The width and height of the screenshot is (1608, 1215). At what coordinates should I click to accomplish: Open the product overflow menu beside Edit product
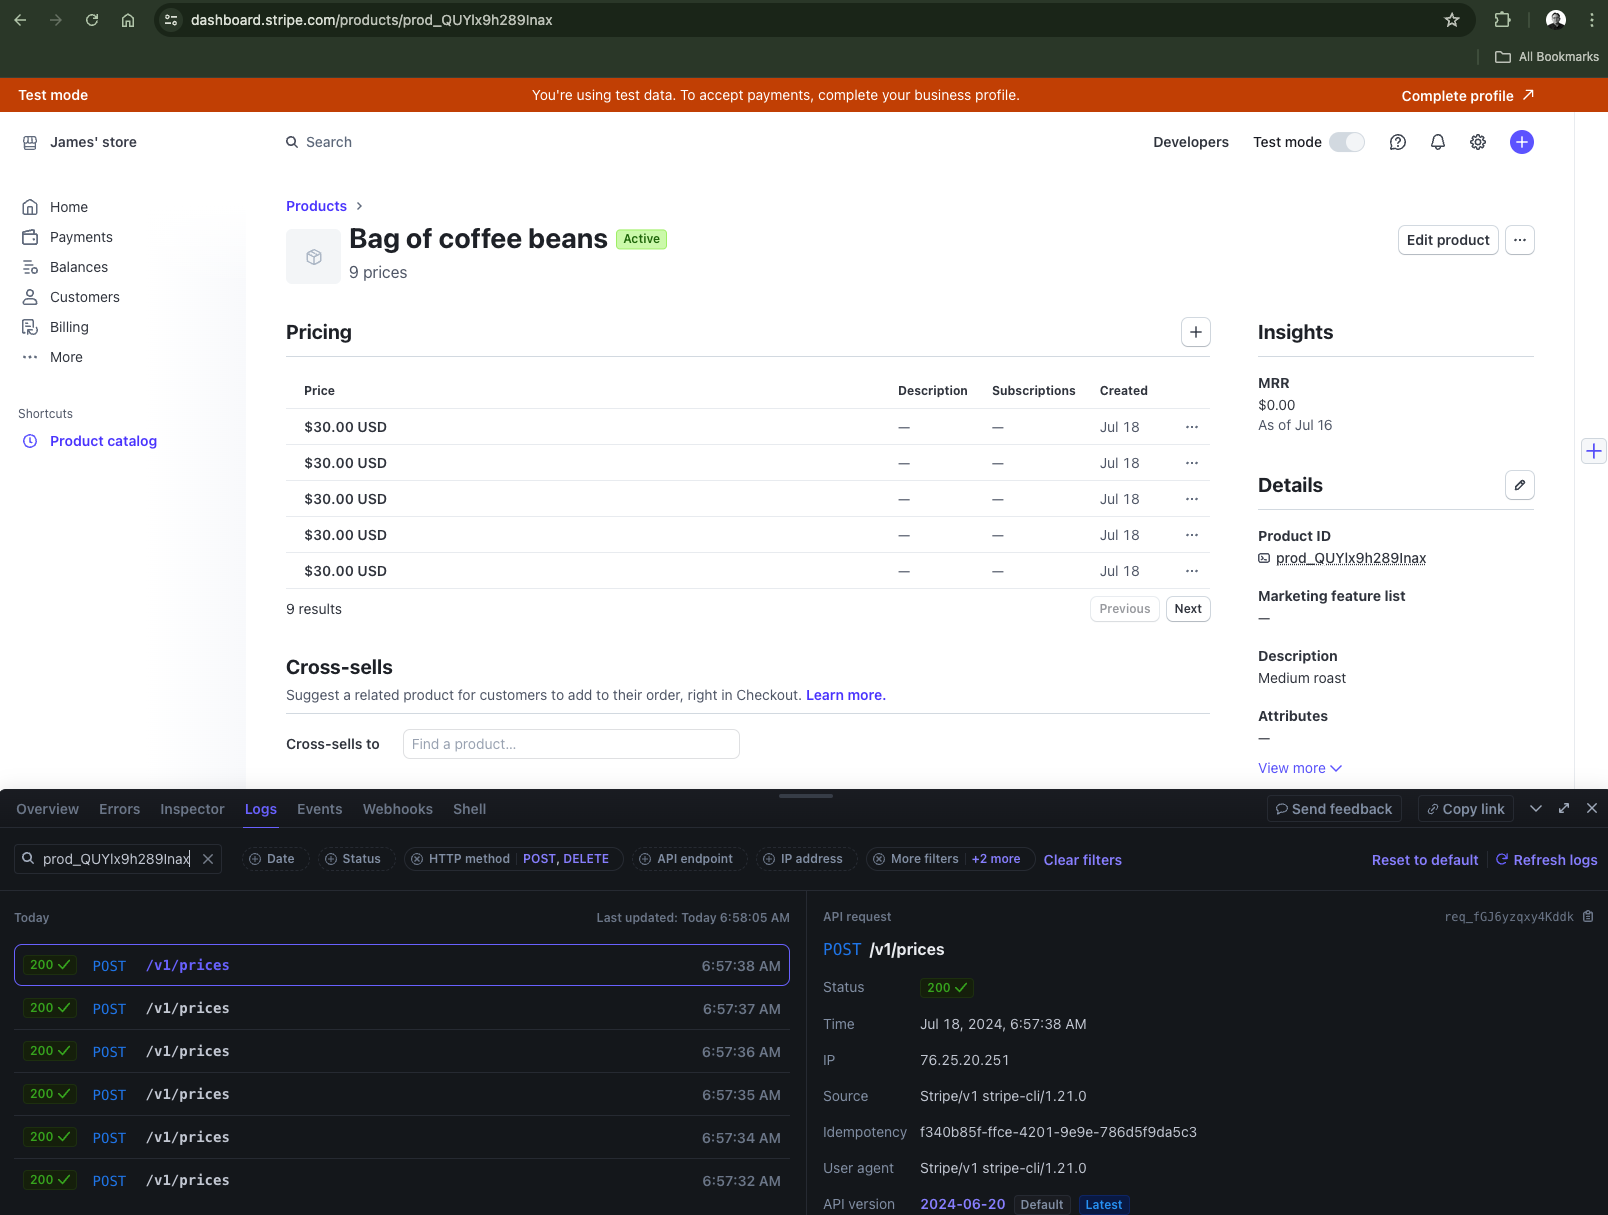tap(1520, 240)
